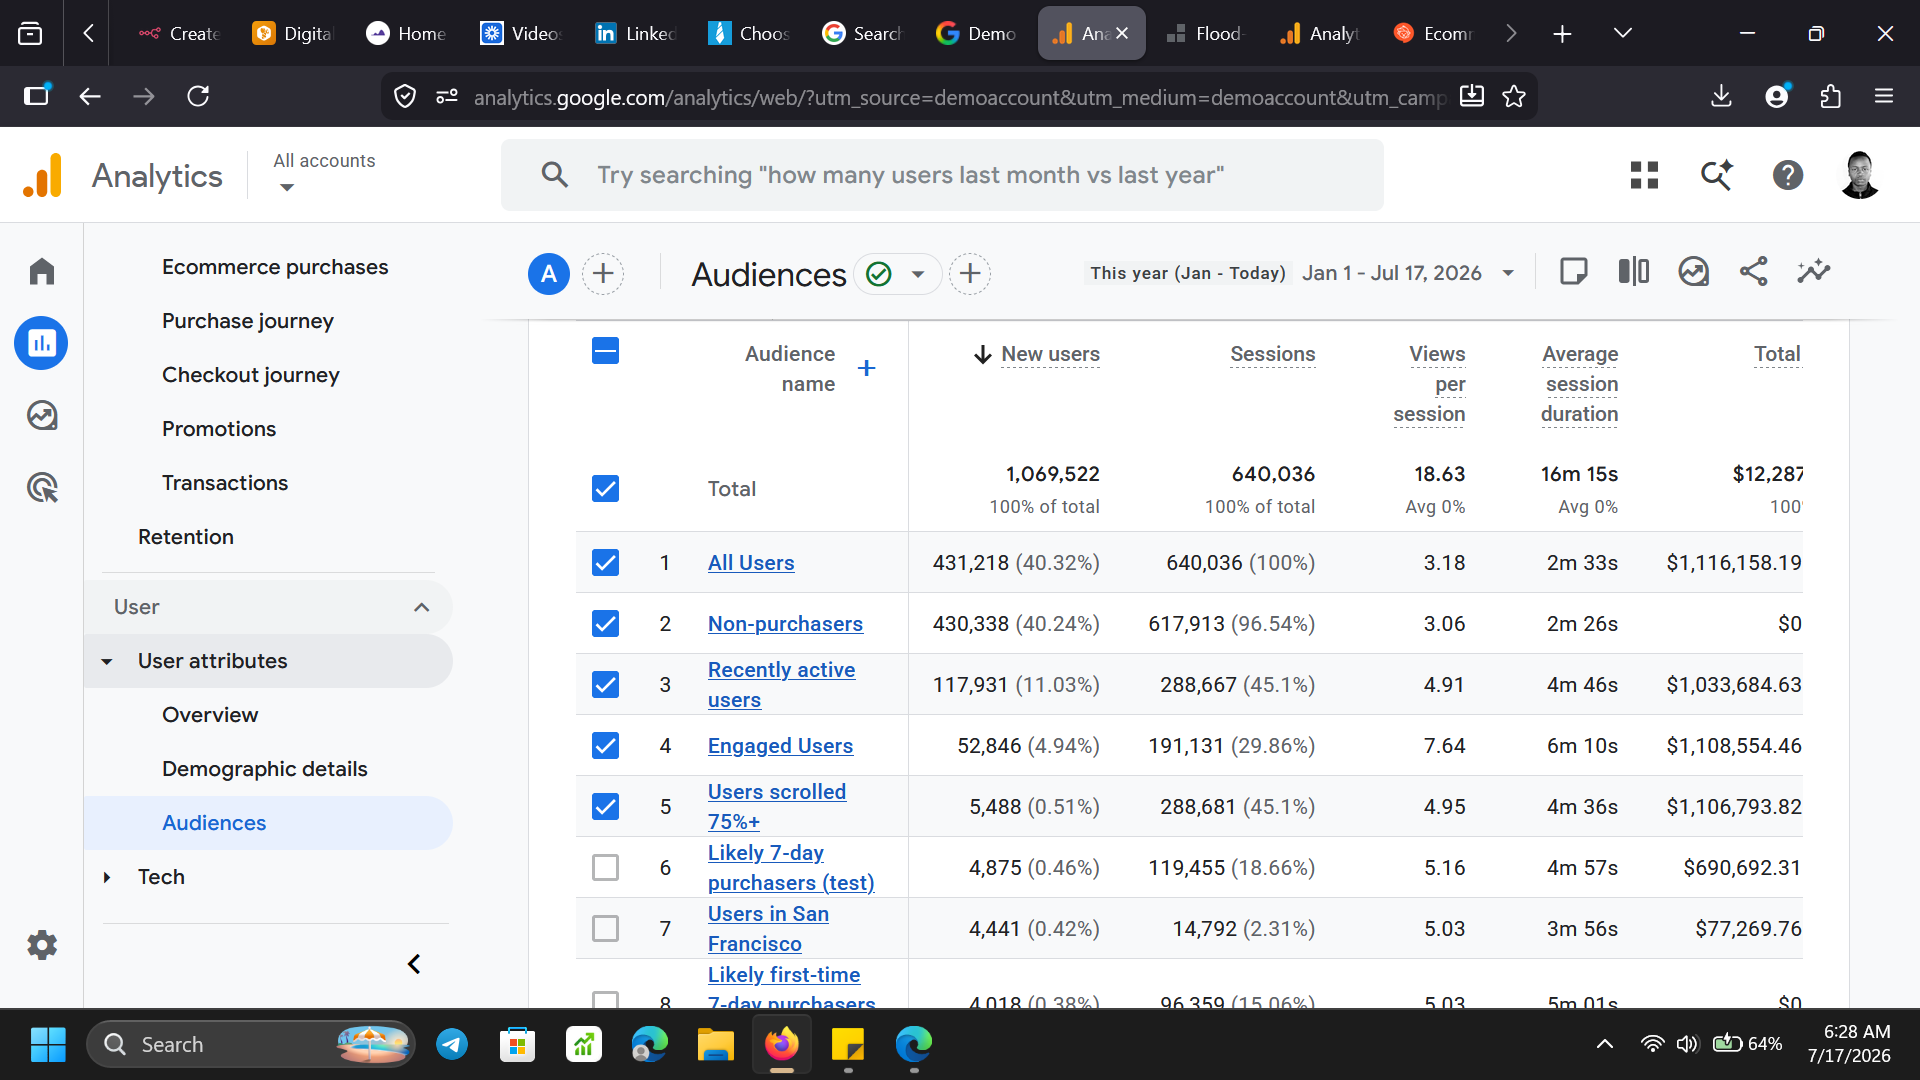The width and height of the screenshot is (1920, 1080).
Task: Open Users in San Francisco link
Action: [x=768, y=928]
